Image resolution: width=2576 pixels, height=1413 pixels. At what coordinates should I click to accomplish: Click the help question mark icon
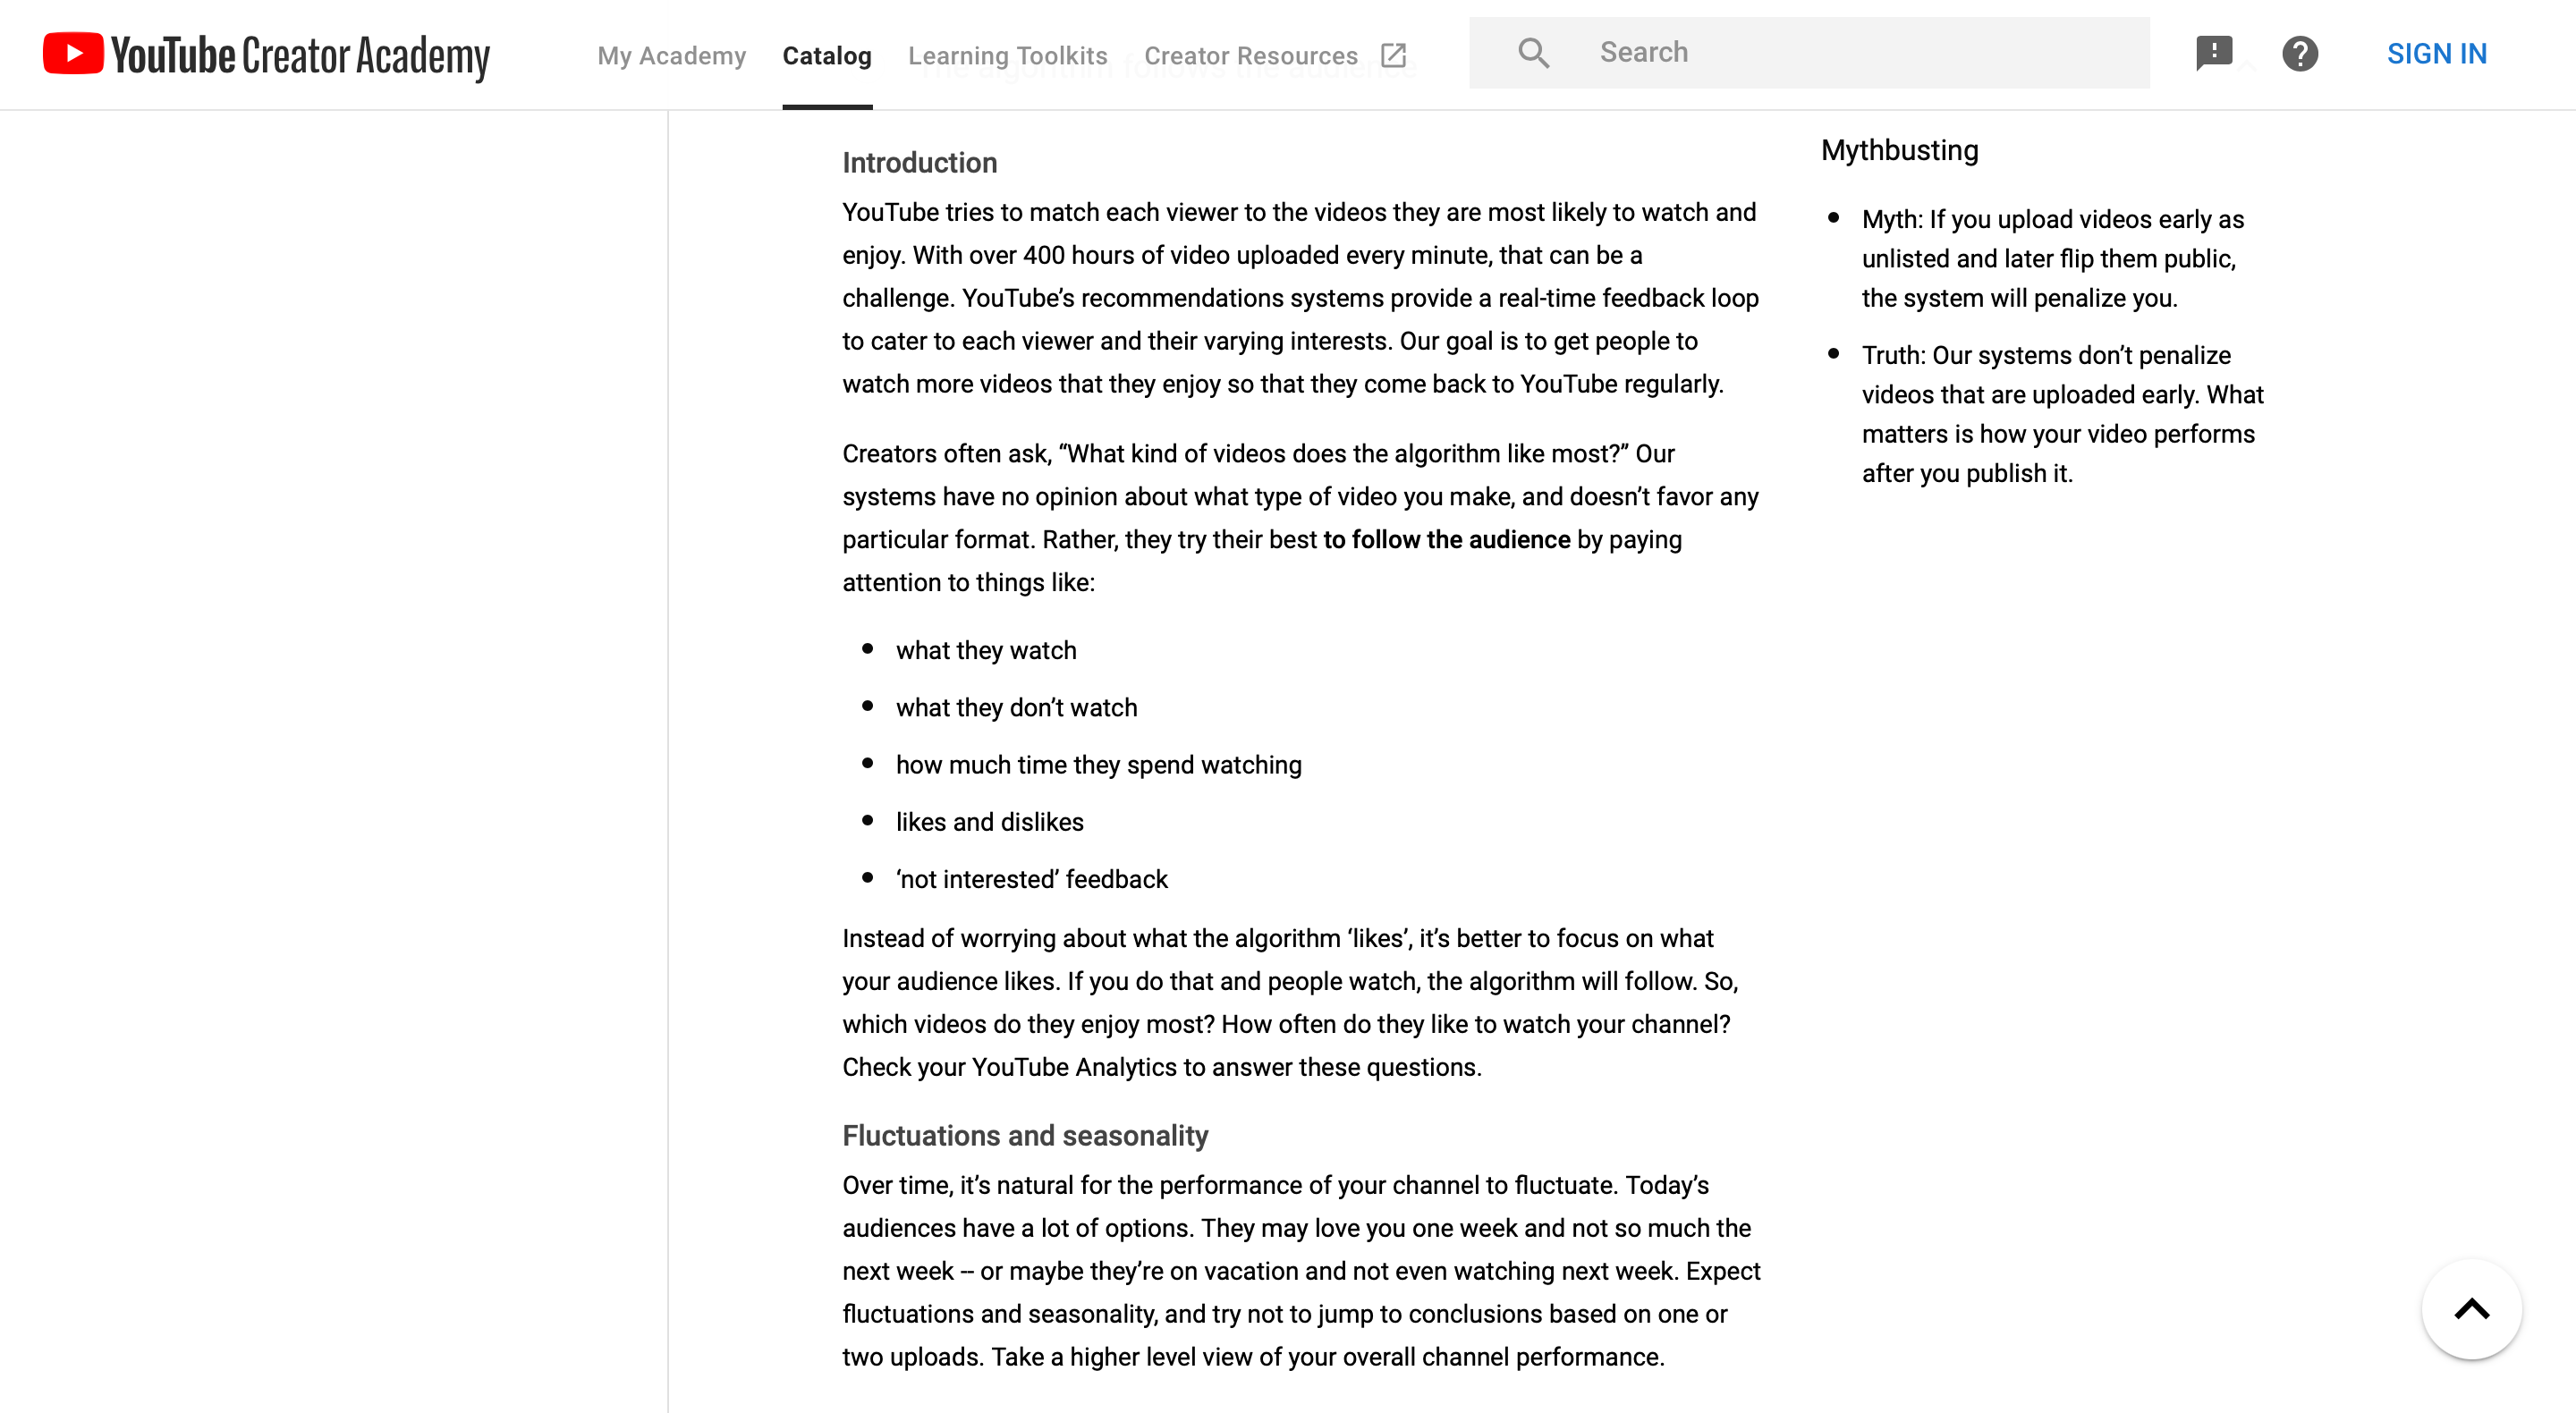(2300, 52)
